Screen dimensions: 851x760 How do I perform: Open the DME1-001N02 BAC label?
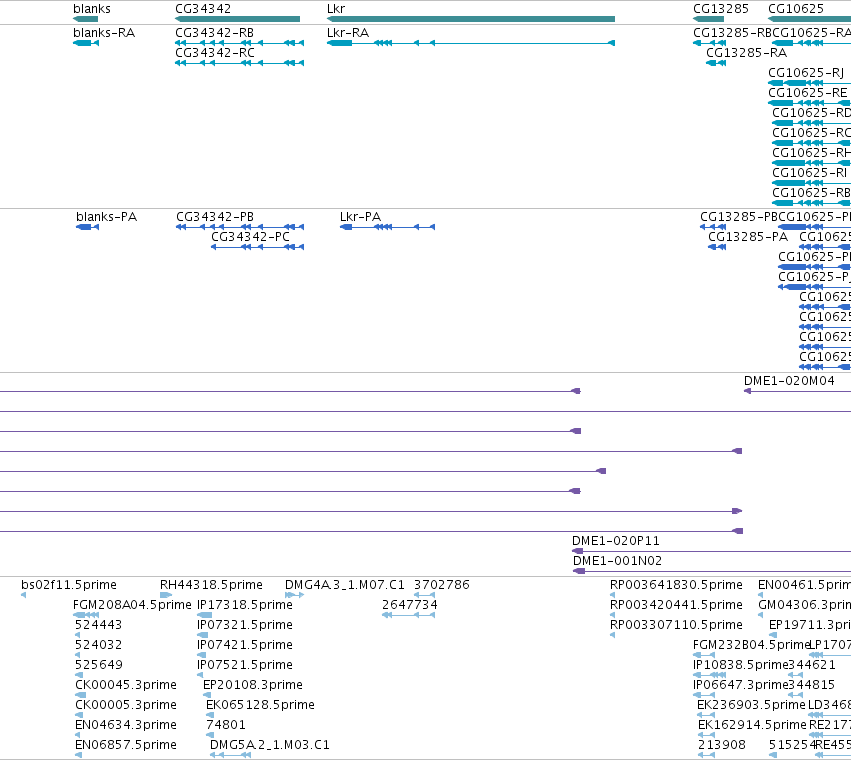(x=618, y=561)
